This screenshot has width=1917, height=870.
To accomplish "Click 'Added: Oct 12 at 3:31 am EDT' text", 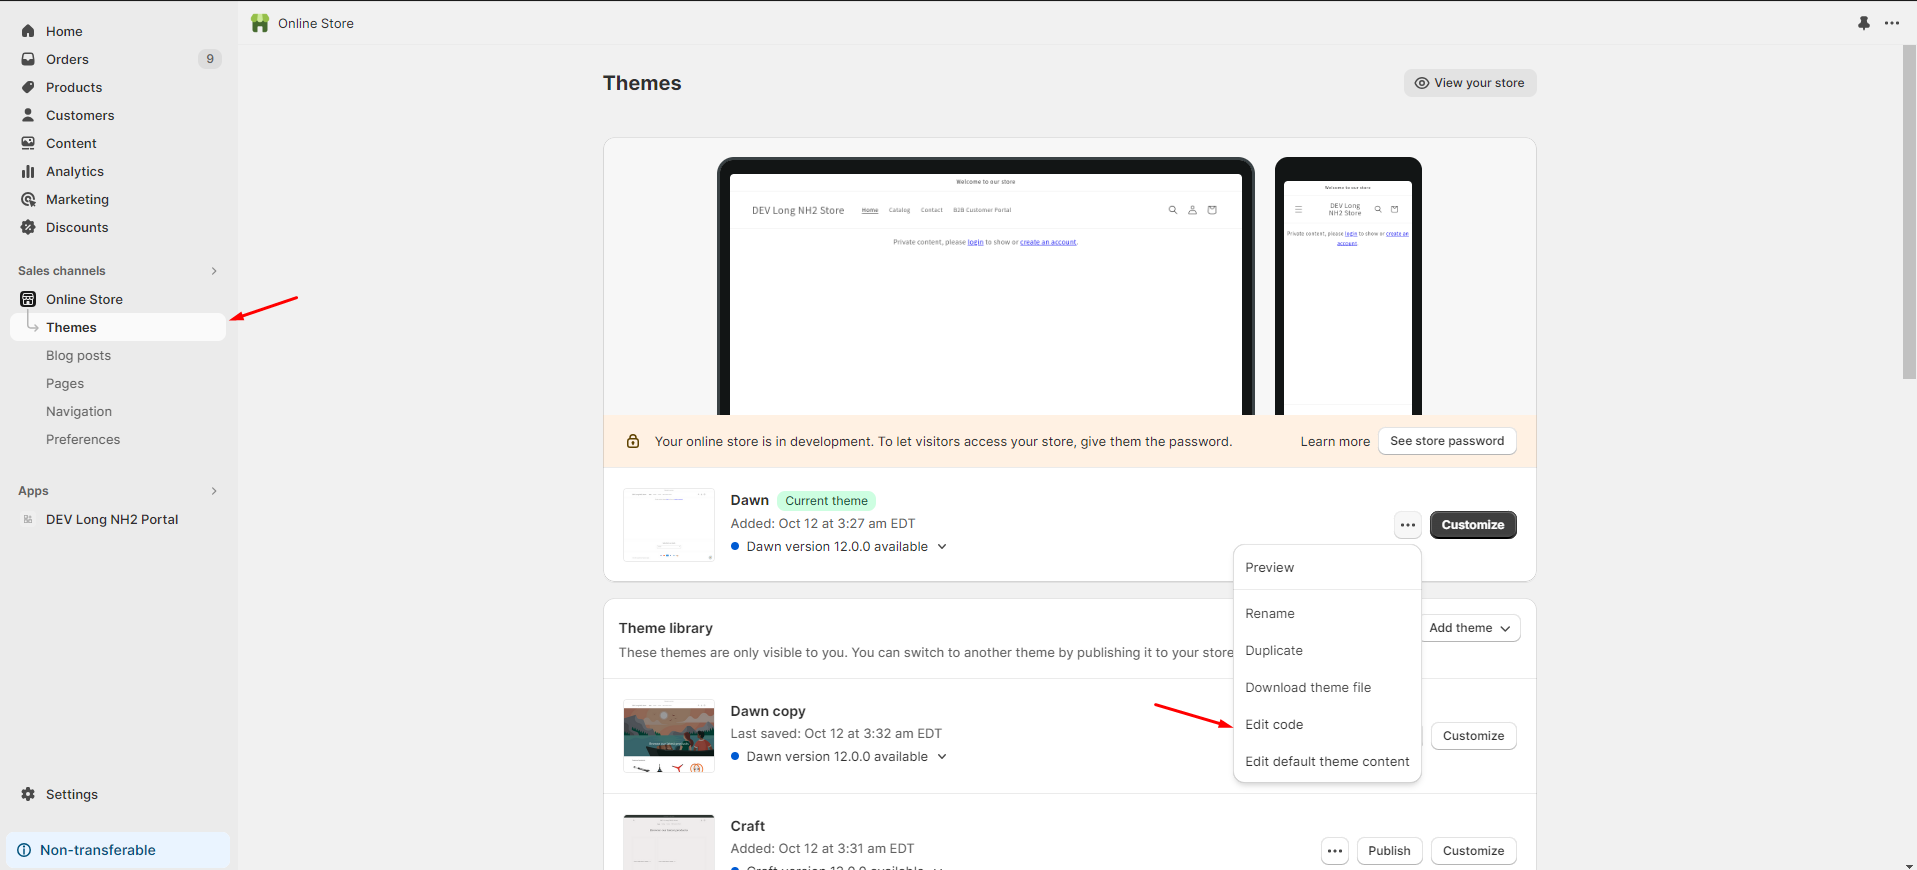I will (x=822, y=849).
